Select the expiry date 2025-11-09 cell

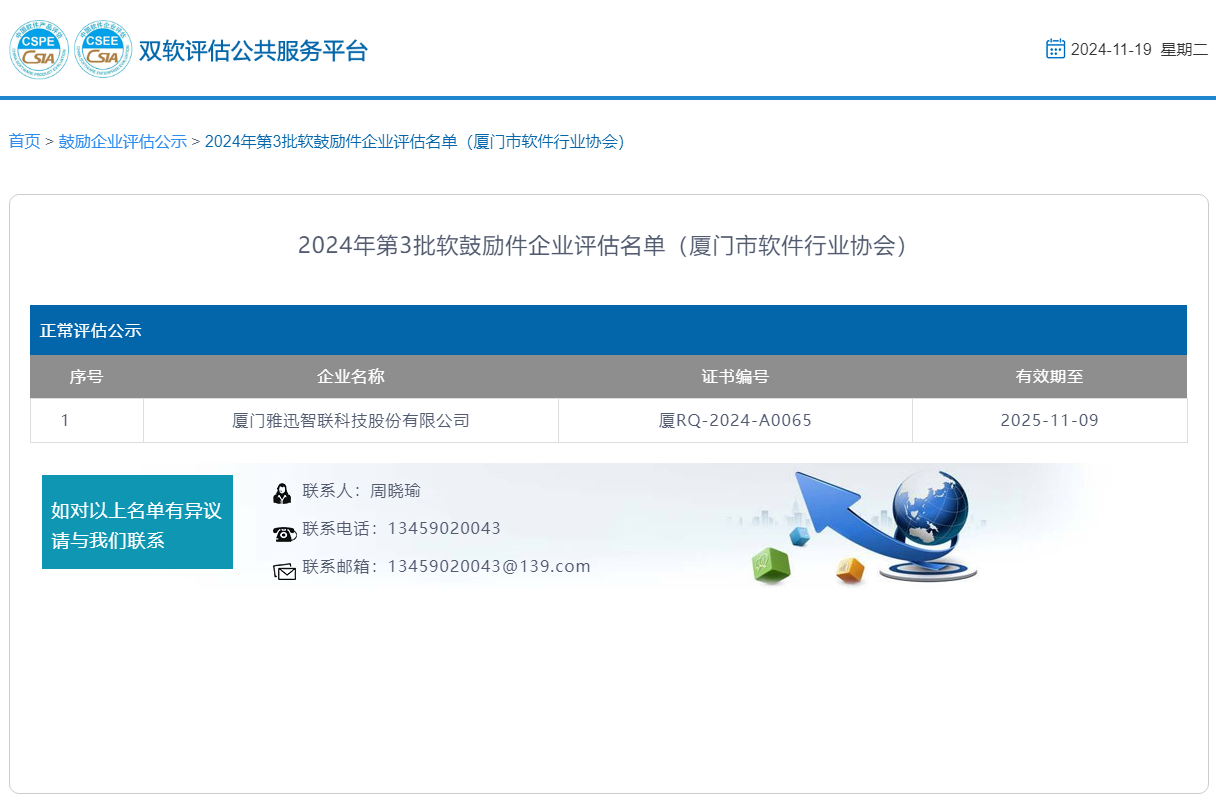click(x=1049, y=420)
